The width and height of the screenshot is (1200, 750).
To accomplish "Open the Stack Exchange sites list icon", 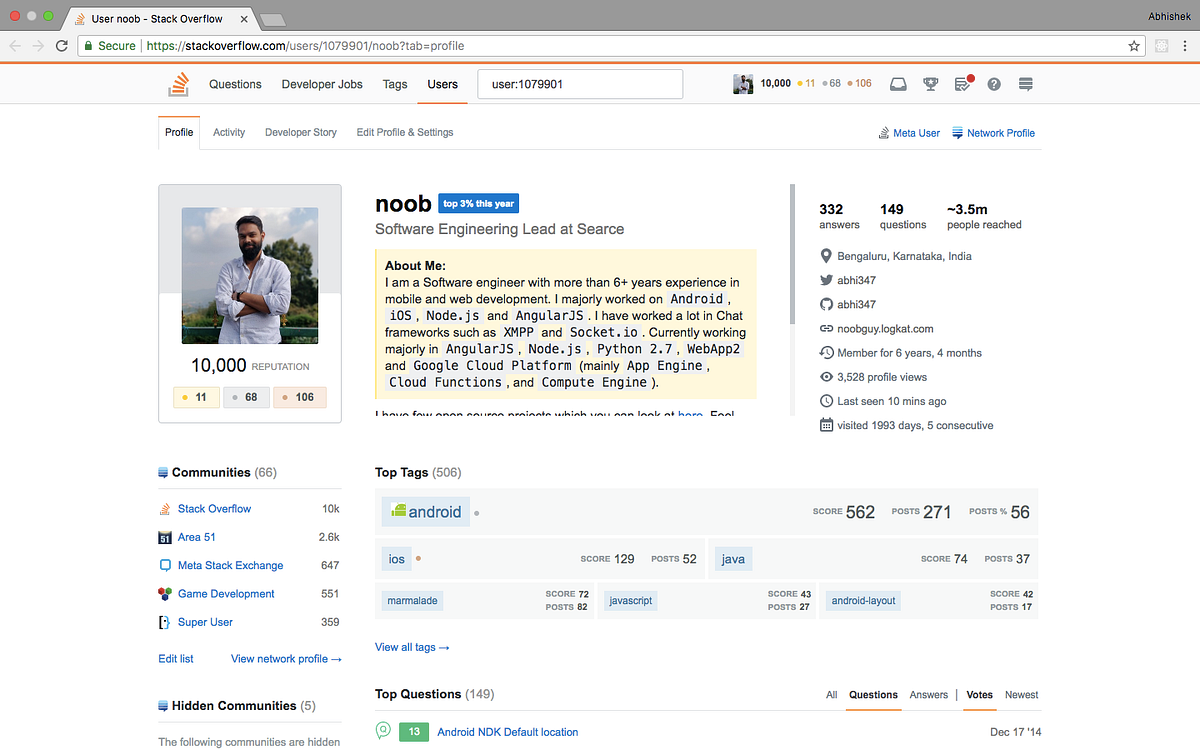I will coord(1025,84).
